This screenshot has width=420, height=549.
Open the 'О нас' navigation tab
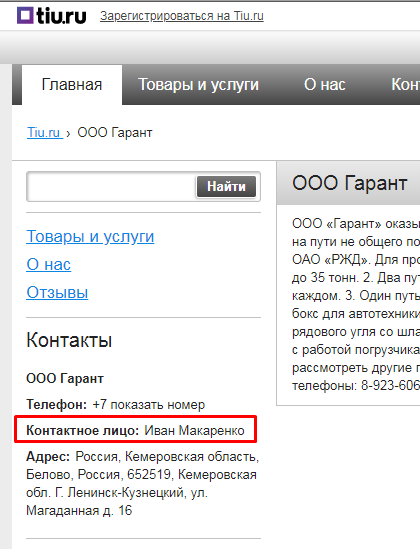click(324, 84)
